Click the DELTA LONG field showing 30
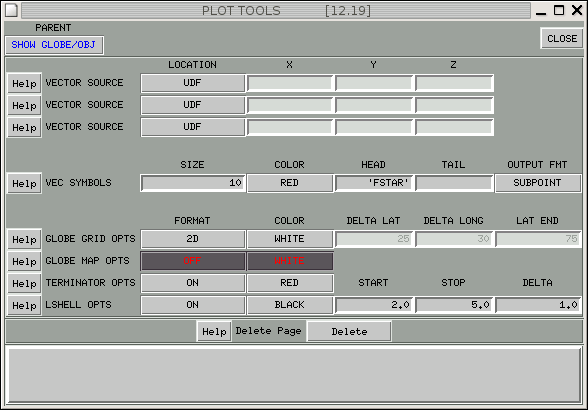Screen dimensions: 588x410 pyautogui.click(x=454, y=239)
